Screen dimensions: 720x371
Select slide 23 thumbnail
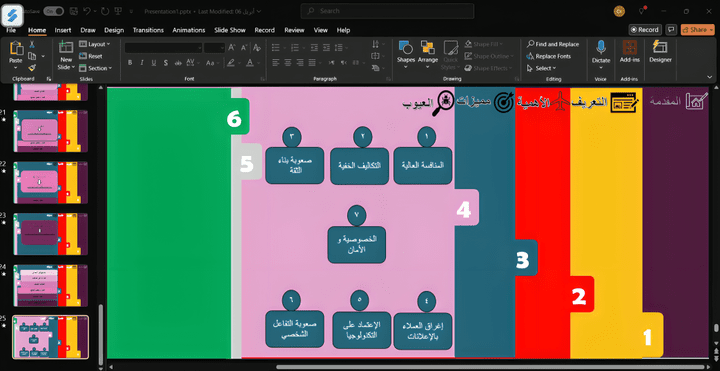coord(51,233)
